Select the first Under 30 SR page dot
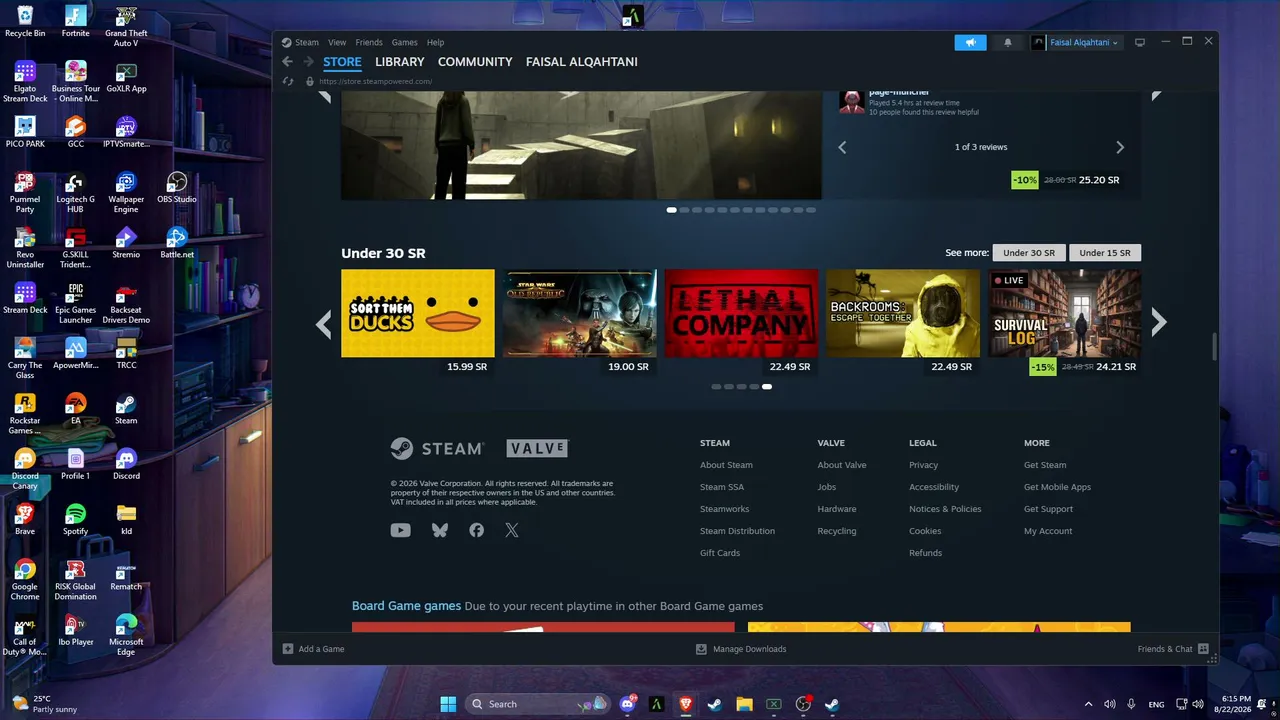 tap(716, 387)
